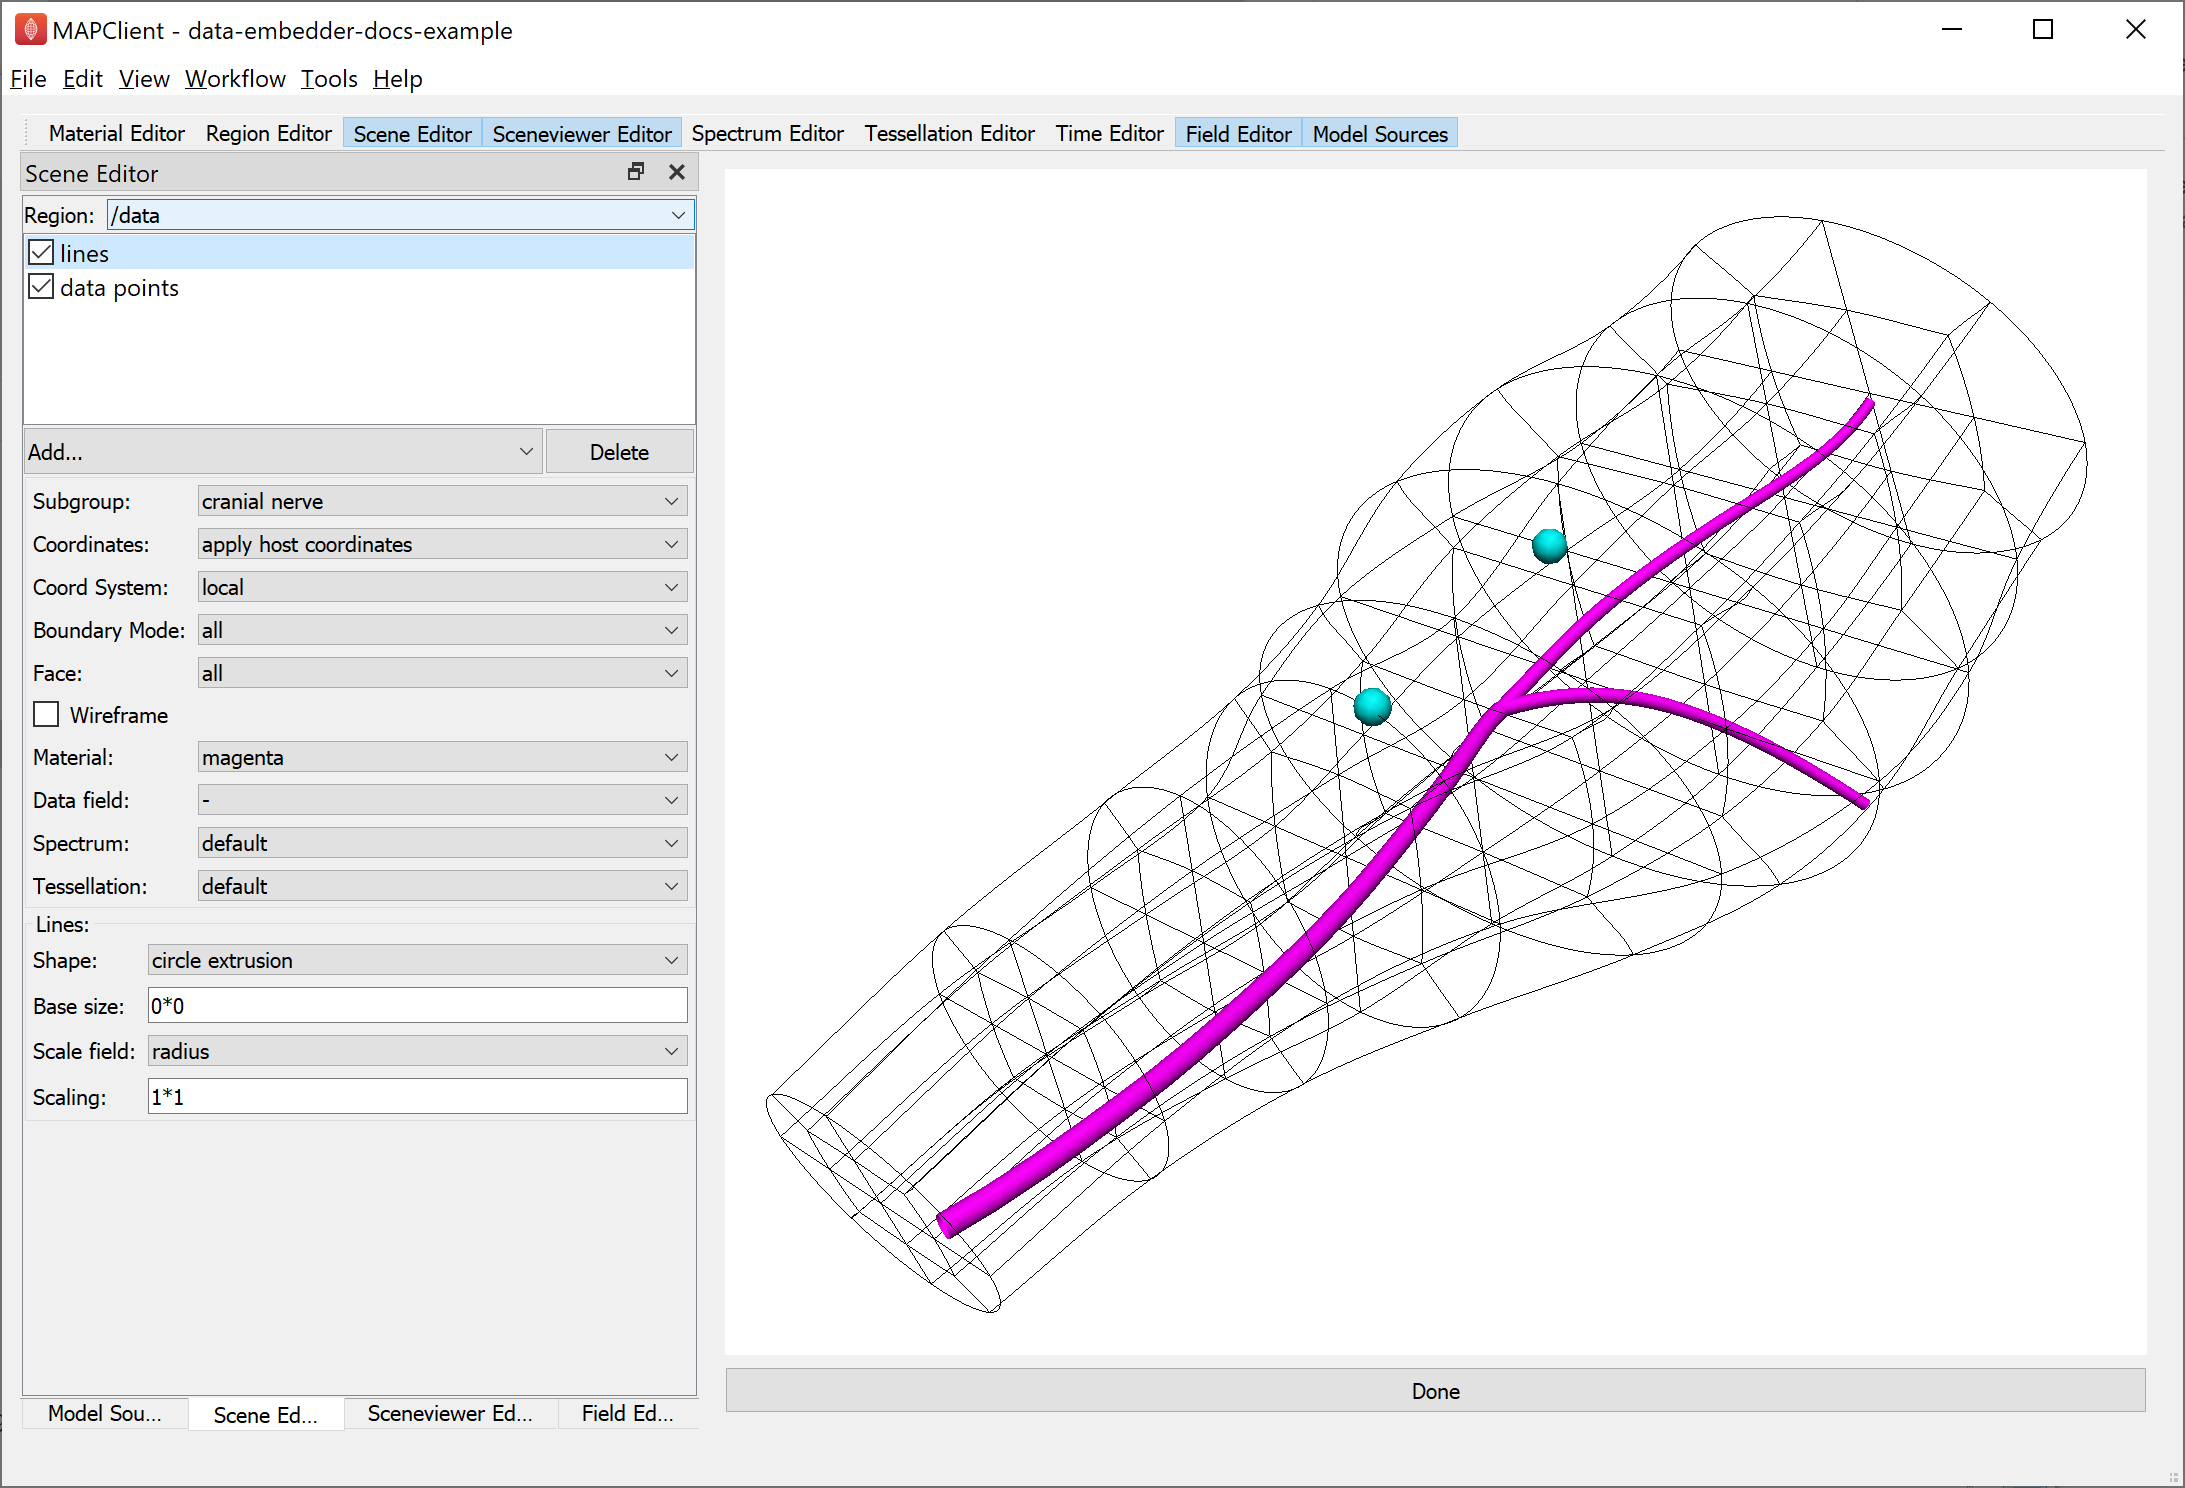Open the File menu

(28, 79)
